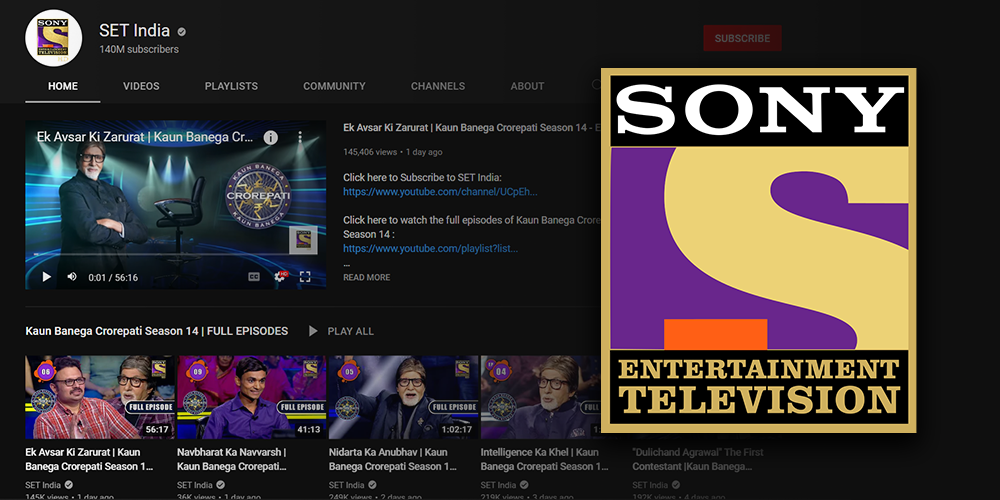Open the Navbharat Ka Navvarsh video title
The height and width of the screenshot is (500, 1000).
point(232,459)
